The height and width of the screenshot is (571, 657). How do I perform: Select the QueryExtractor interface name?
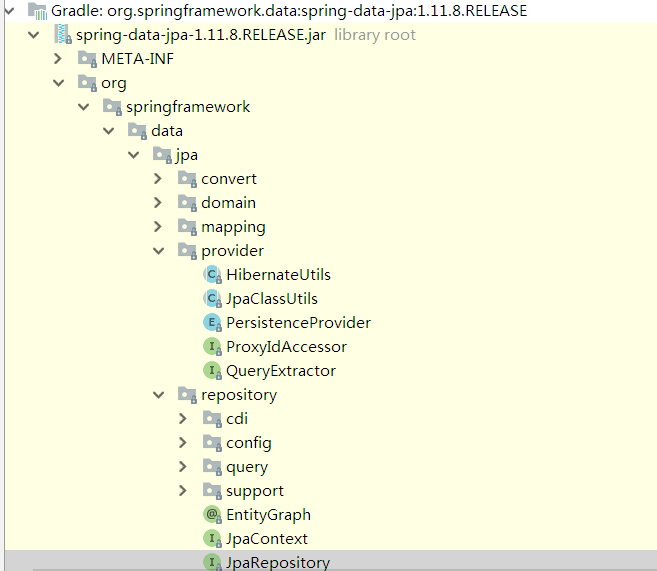coord(281,371)
